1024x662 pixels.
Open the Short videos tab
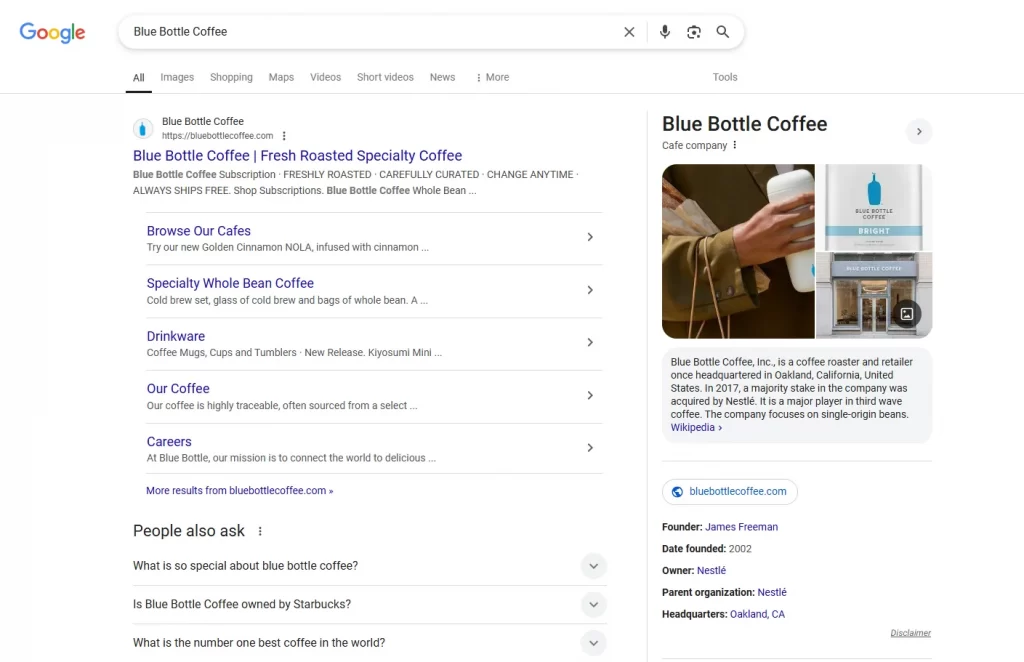(x=385, y=77)
